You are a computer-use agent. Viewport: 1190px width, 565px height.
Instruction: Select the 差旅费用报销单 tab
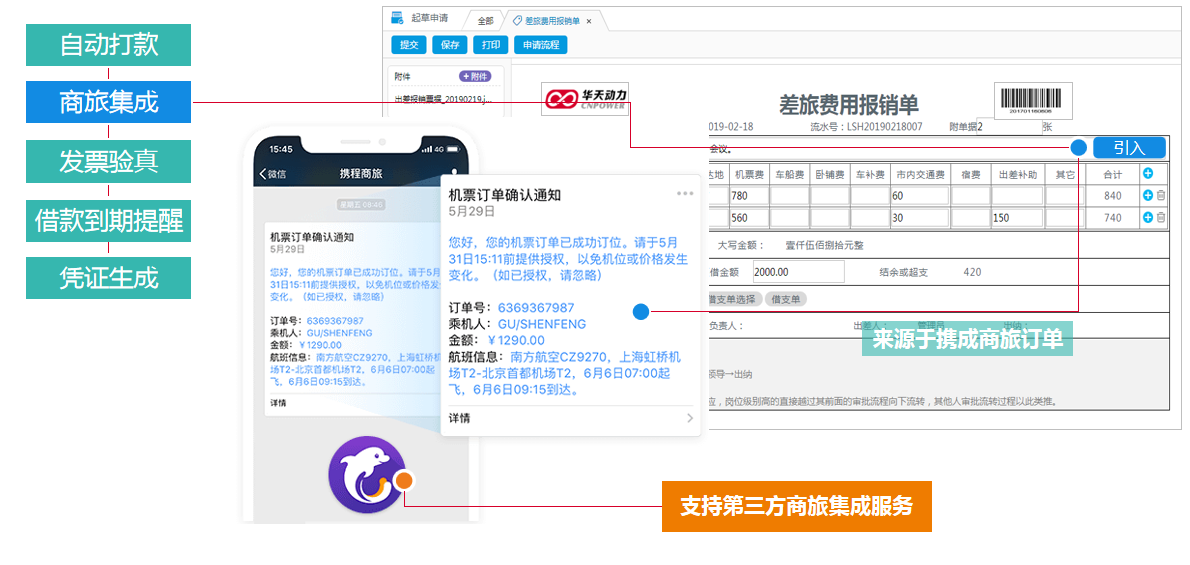tap(552, 21)
